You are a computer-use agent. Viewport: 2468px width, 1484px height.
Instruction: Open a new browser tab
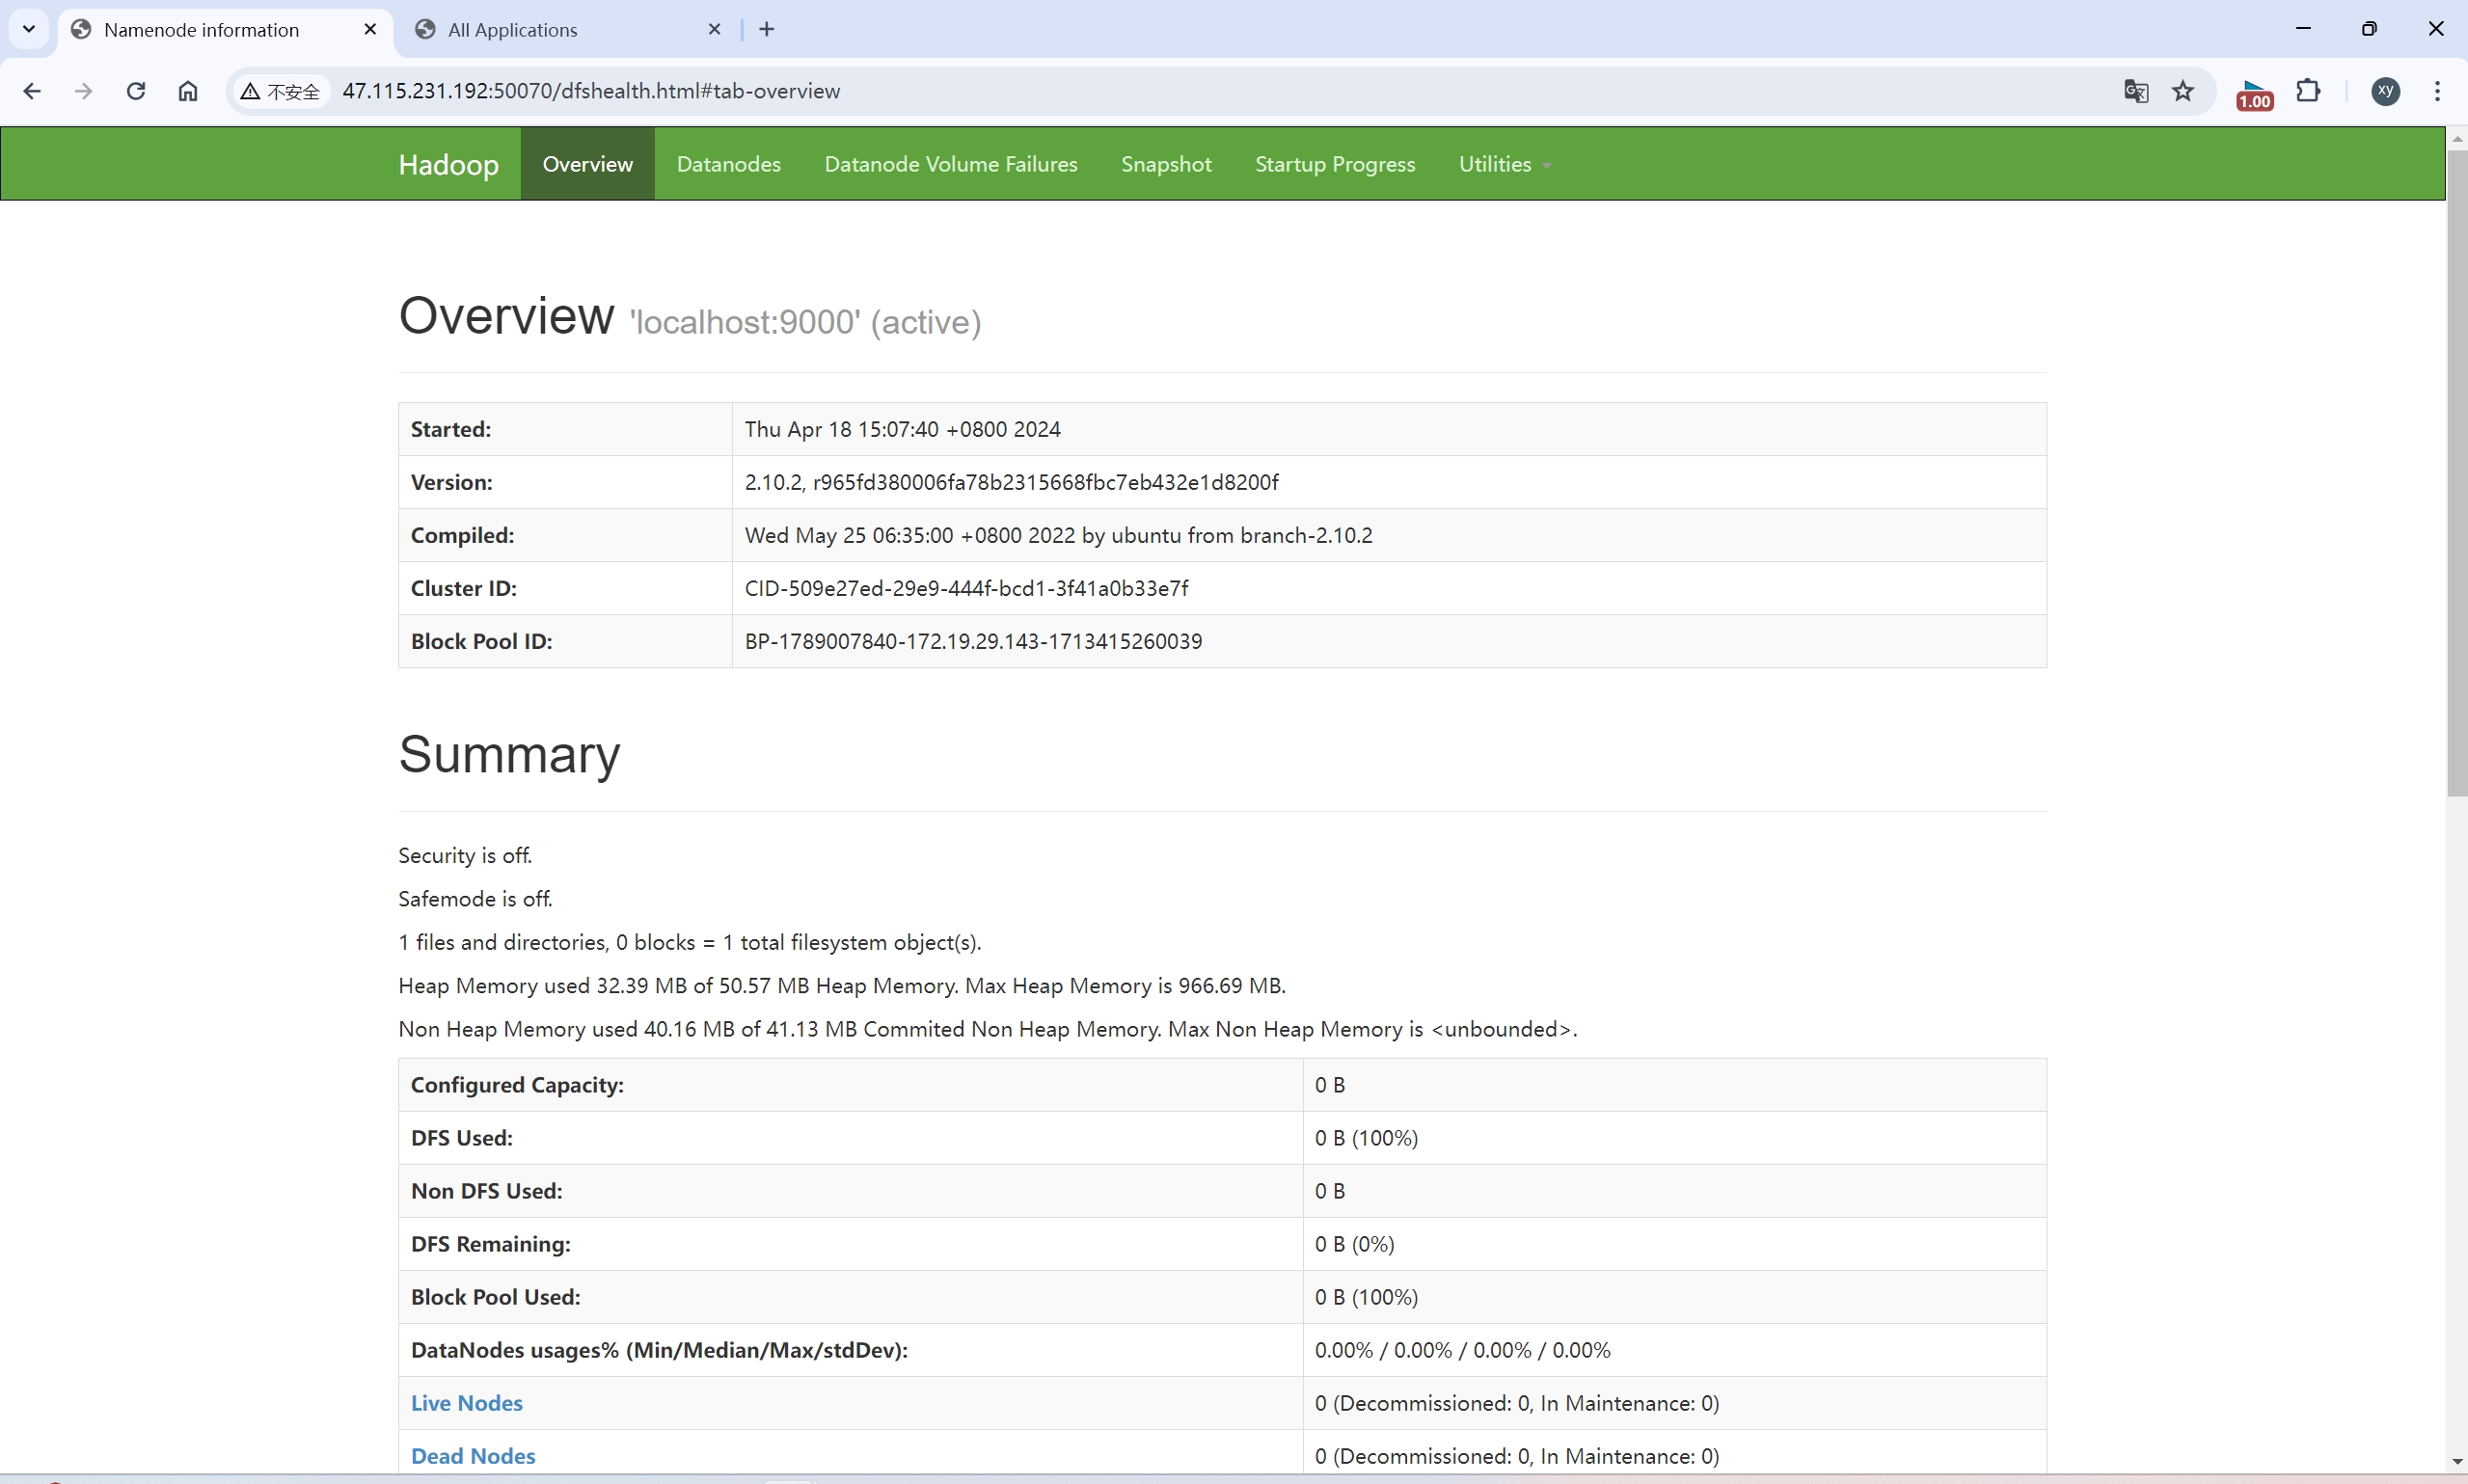pos(767,29)
